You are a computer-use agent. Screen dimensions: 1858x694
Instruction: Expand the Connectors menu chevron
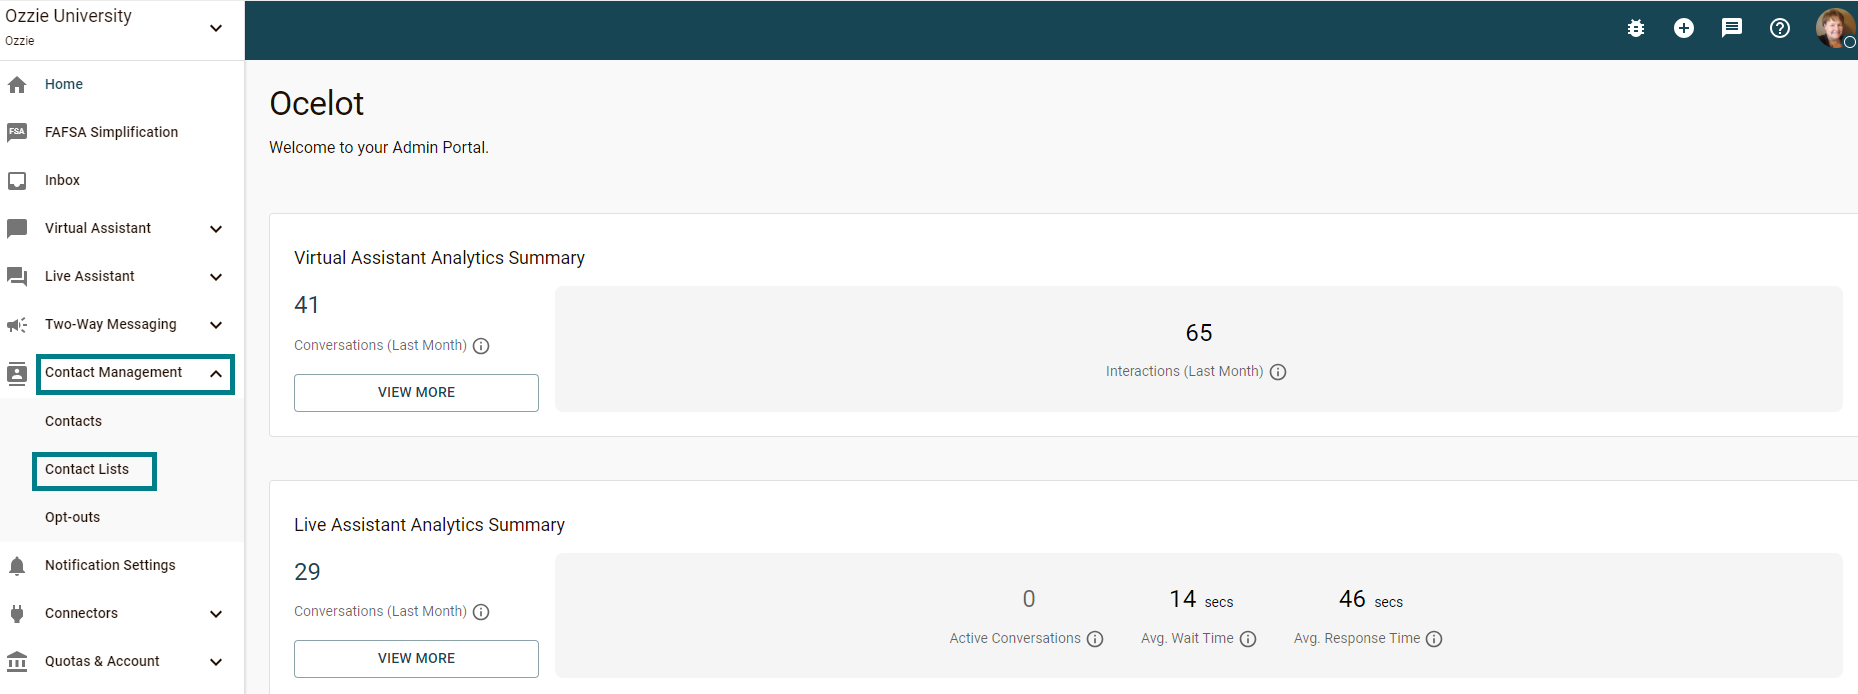[216, 614]
